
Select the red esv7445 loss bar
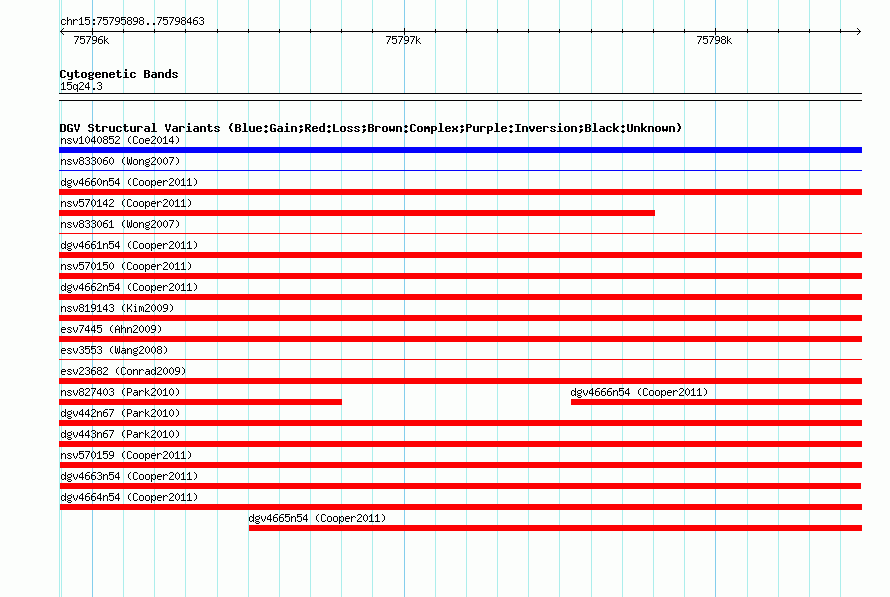click(x=460, y=339)
